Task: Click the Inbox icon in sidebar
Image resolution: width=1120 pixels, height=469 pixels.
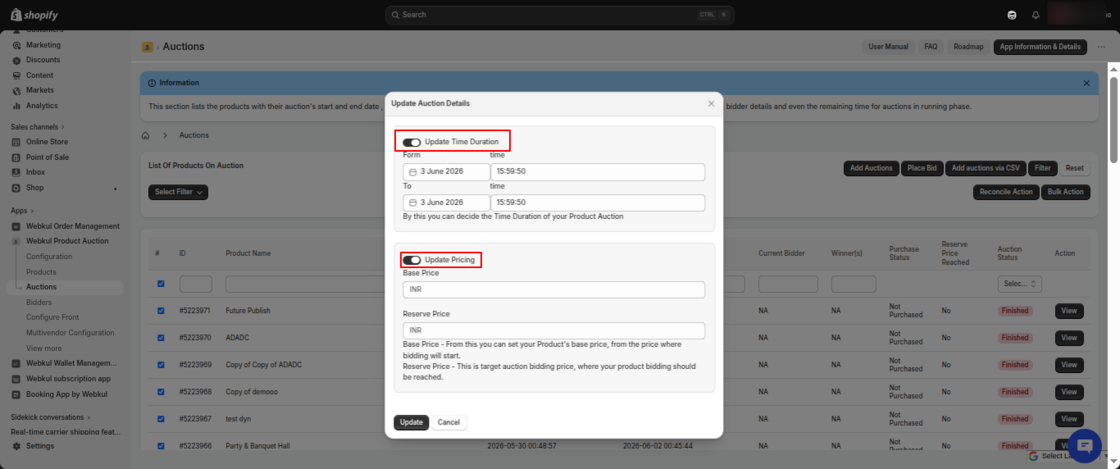Action: [16, 172]
